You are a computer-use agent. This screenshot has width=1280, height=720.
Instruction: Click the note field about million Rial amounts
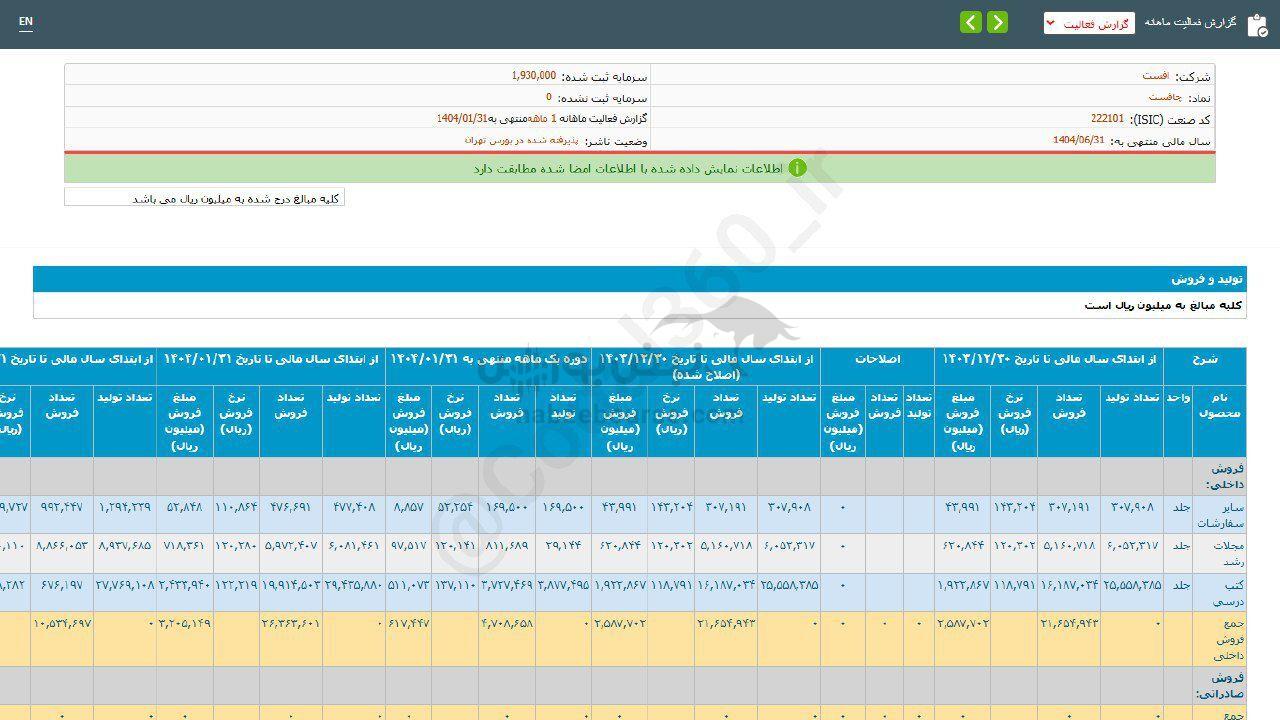click(204, 198)
